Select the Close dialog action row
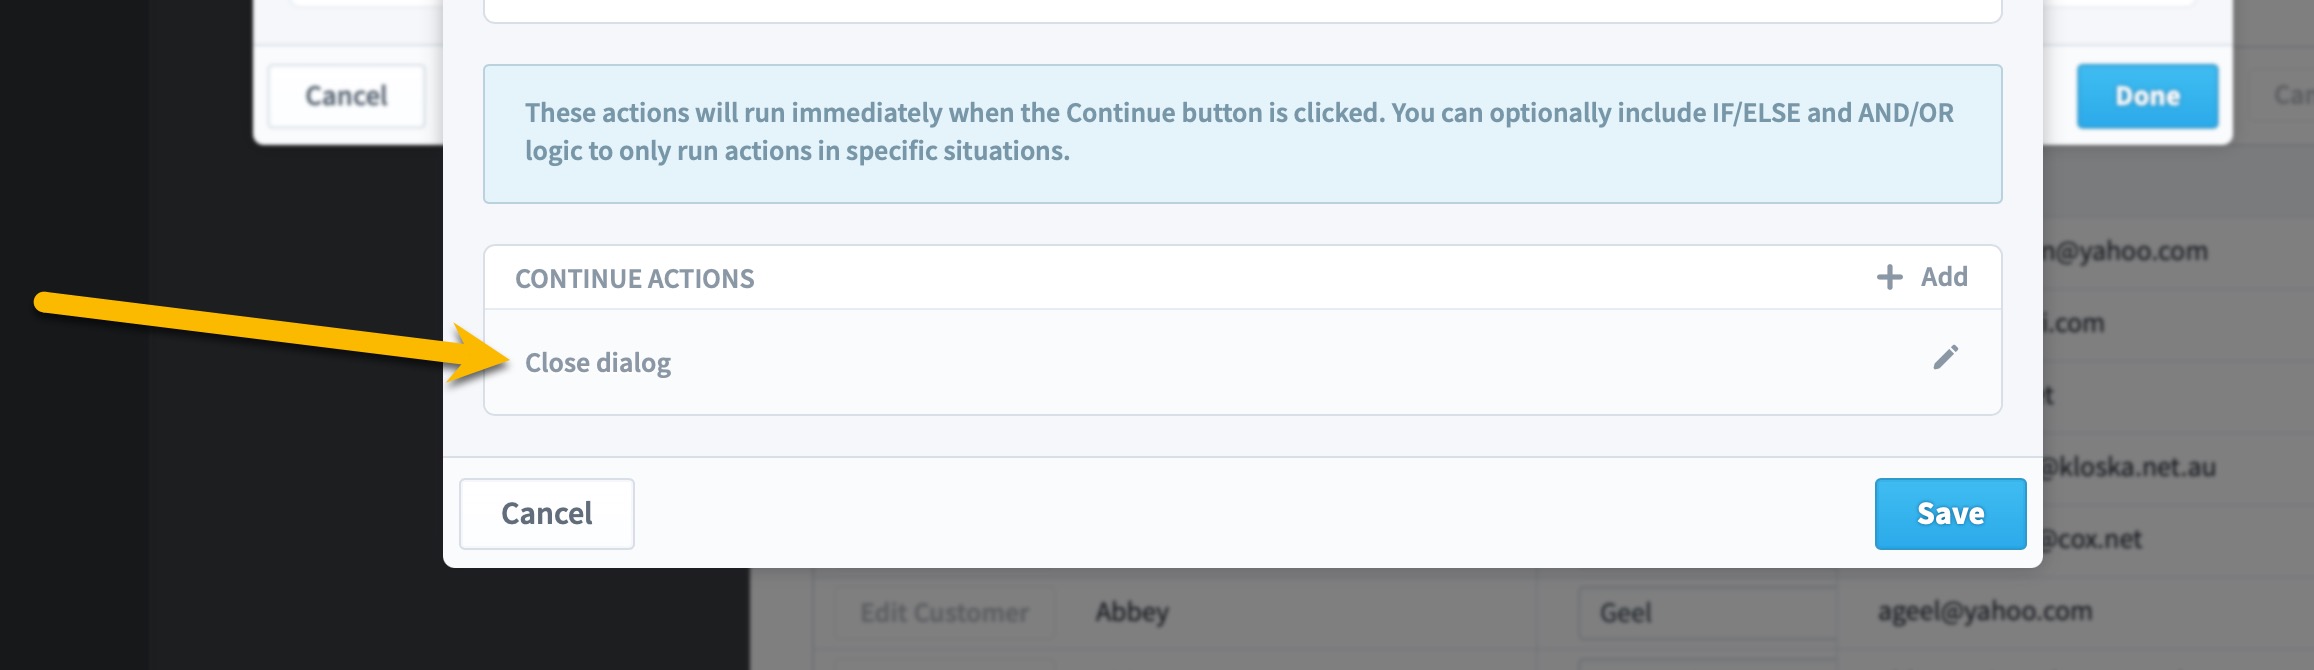 [x=1242, y=362]
